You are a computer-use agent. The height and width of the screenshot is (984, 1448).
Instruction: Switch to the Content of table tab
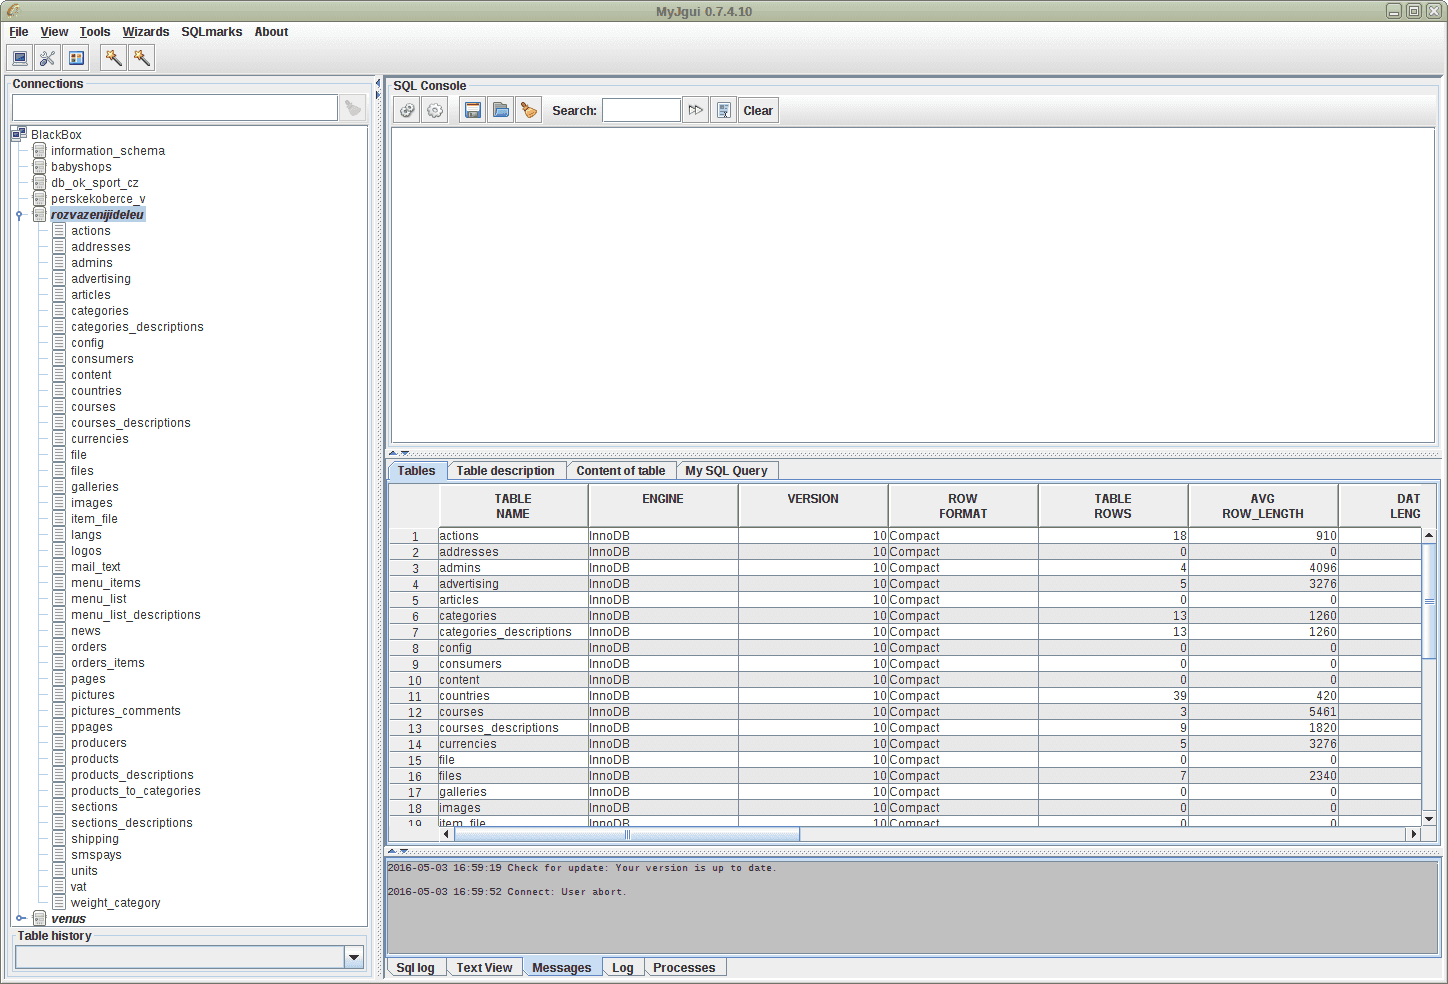[x=621, y=471]
